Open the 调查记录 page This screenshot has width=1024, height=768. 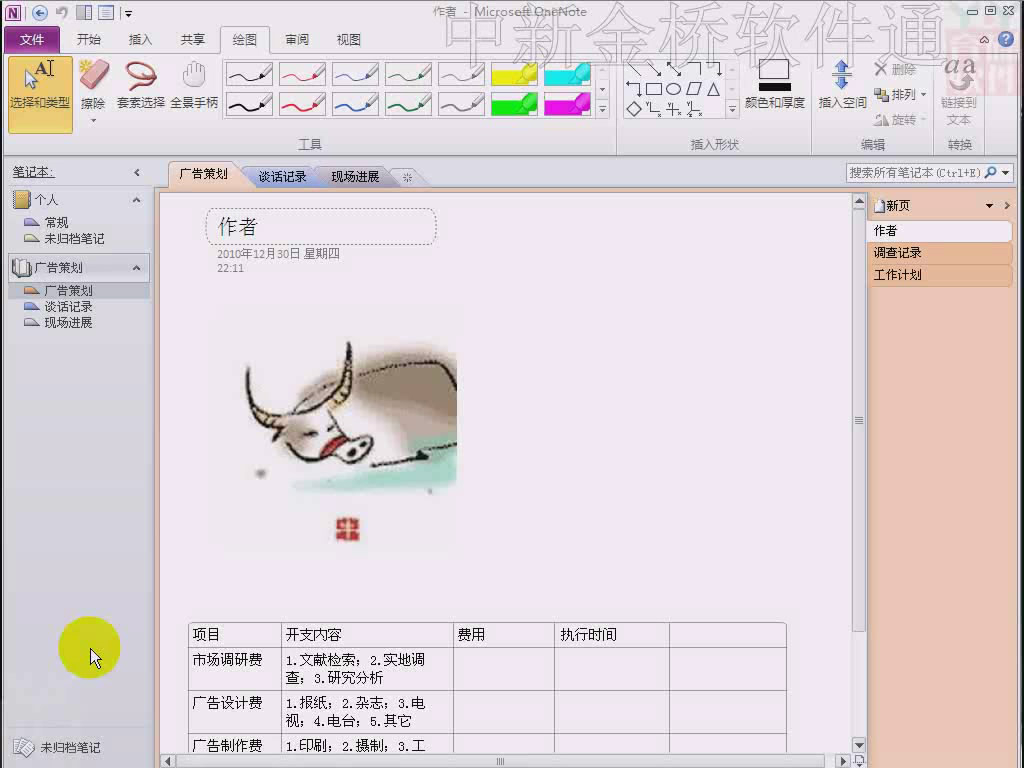(940, 253)
